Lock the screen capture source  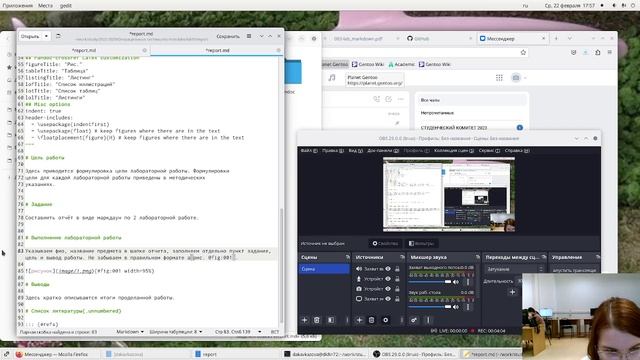click(x=397, y=299)
